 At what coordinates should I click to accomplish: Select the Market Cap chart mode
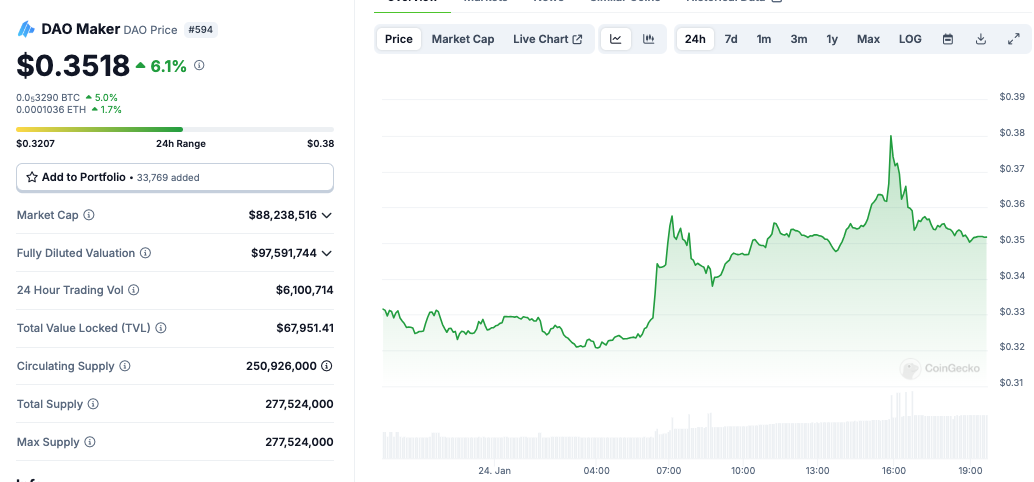[463, 39]
